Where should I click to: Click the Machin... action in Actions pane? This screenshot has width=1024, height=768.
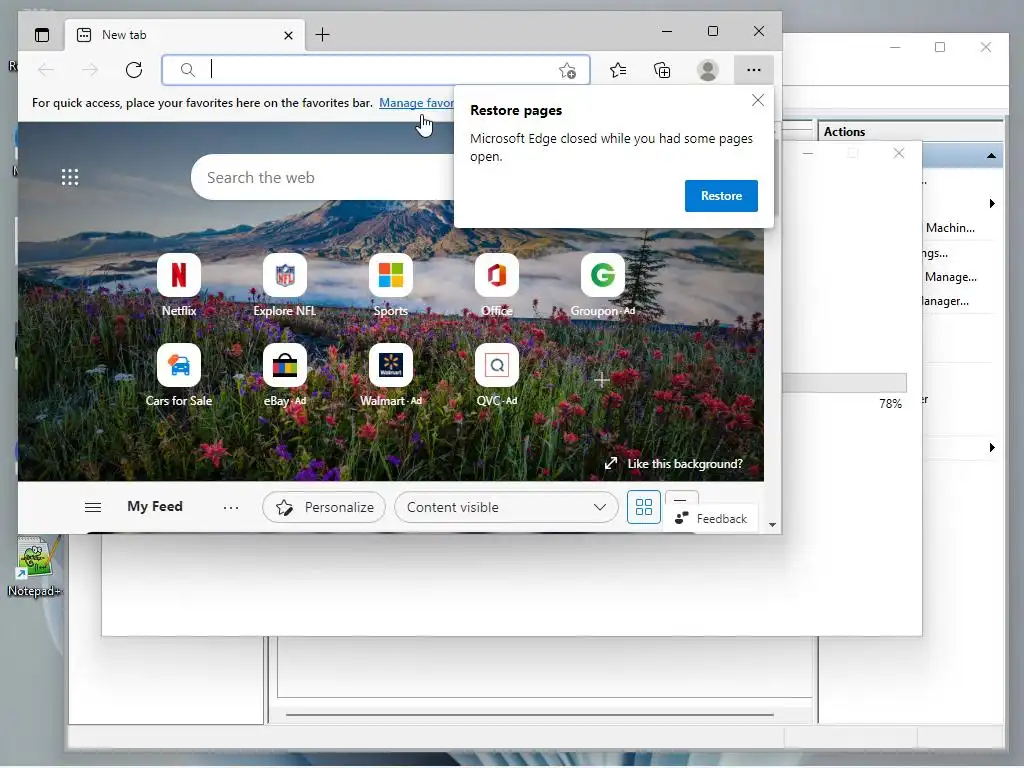tap(950, 228)
